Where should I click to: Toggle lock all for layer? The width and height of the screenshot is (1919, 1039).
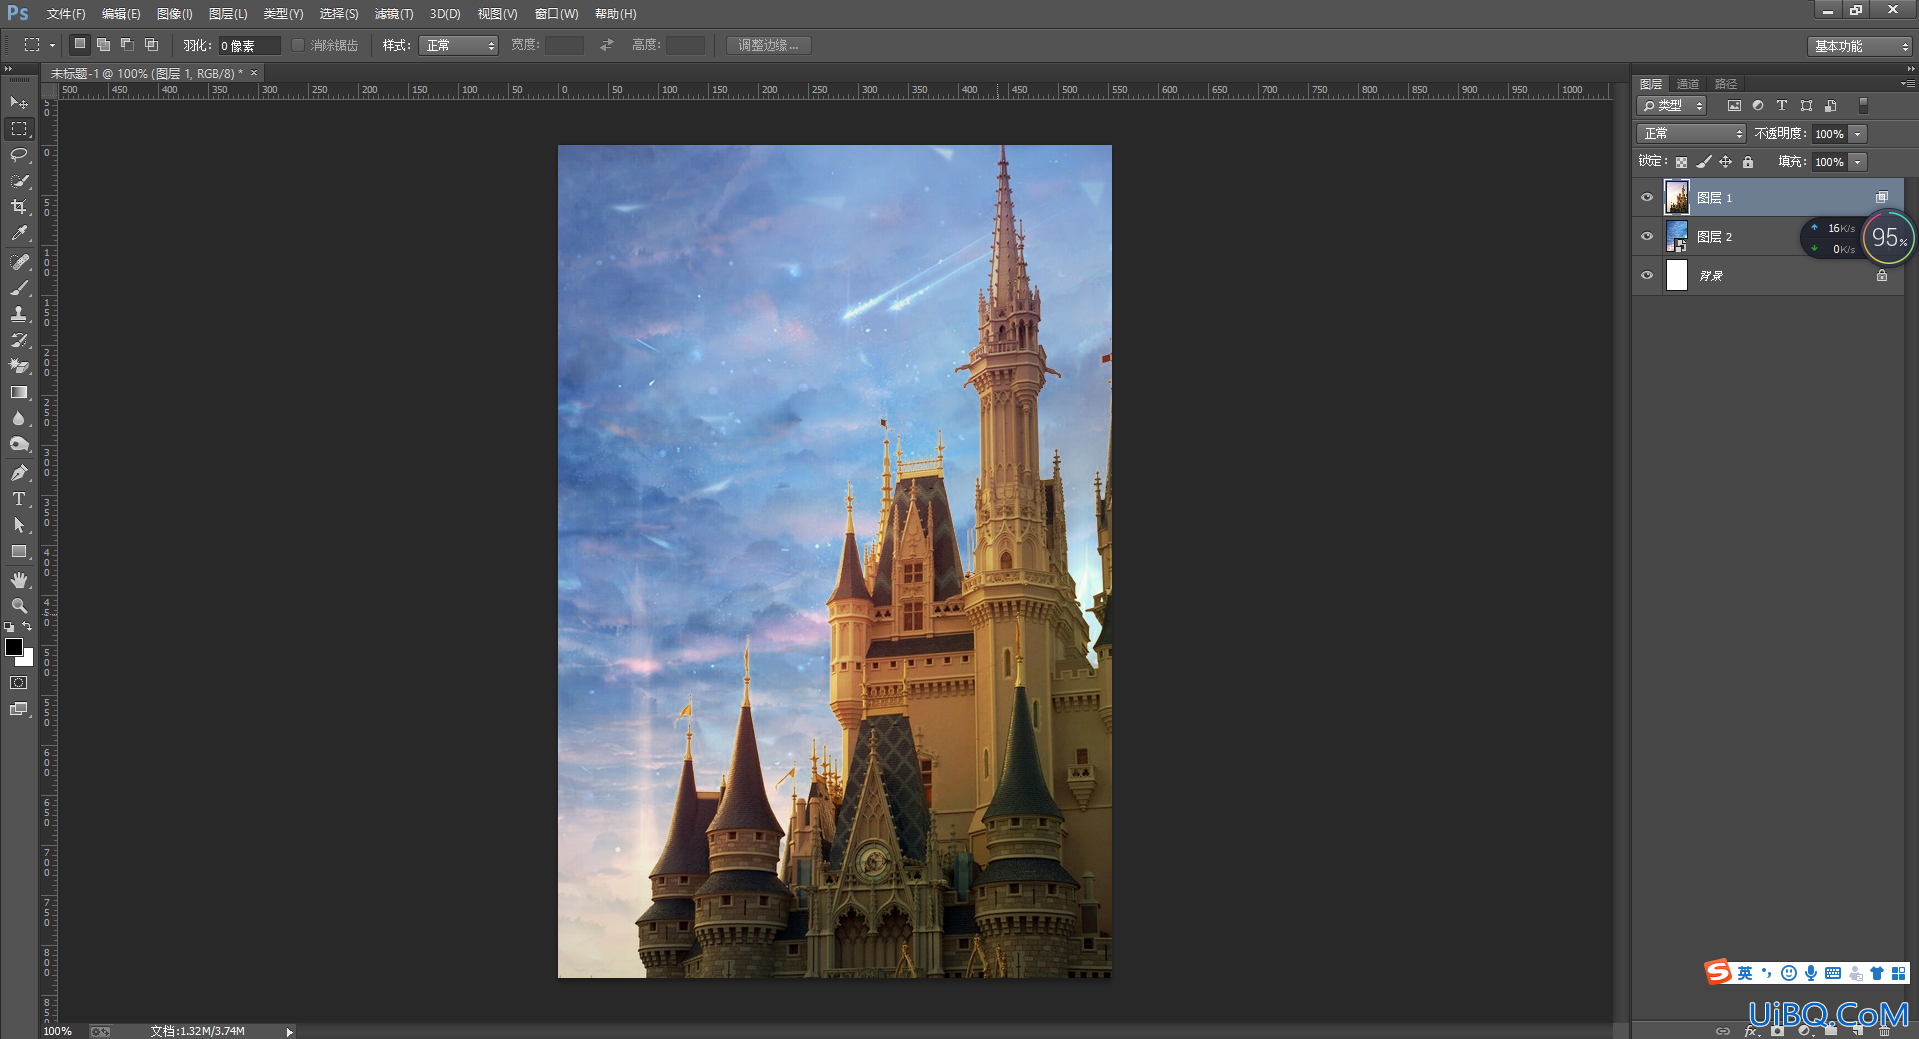tap(1748, 162)
